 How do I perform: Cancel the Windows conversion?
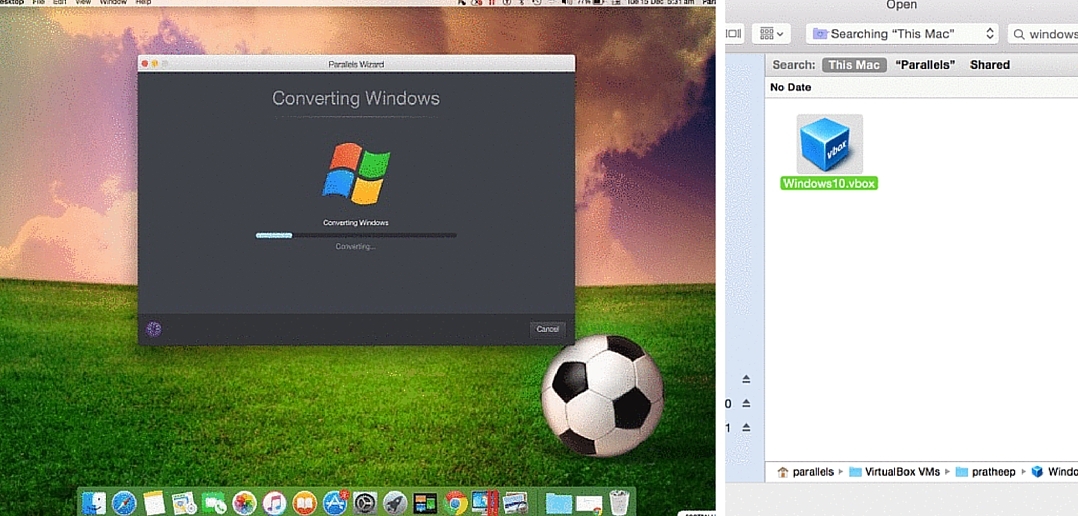coord(547,329)
